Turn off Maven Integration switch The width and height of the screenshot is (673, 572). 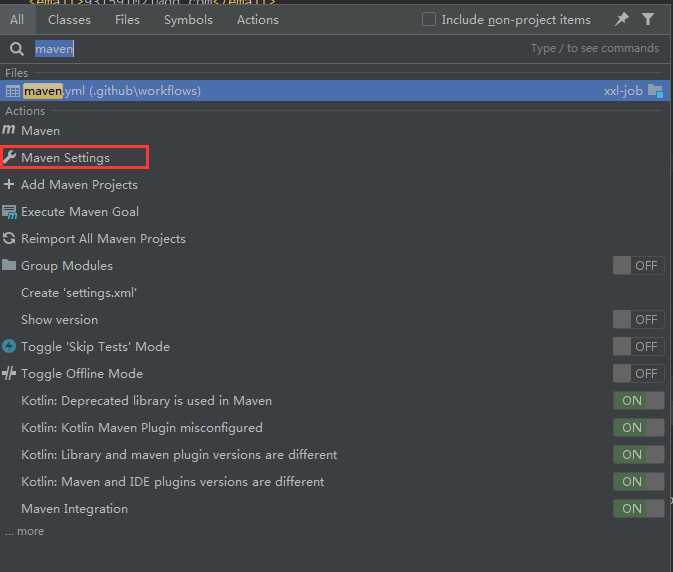click(638, 509)
